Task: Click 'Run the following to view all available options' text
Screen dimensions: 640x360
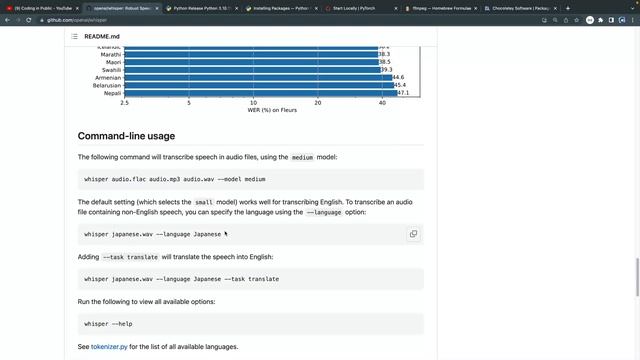Action: pos(146,302)
